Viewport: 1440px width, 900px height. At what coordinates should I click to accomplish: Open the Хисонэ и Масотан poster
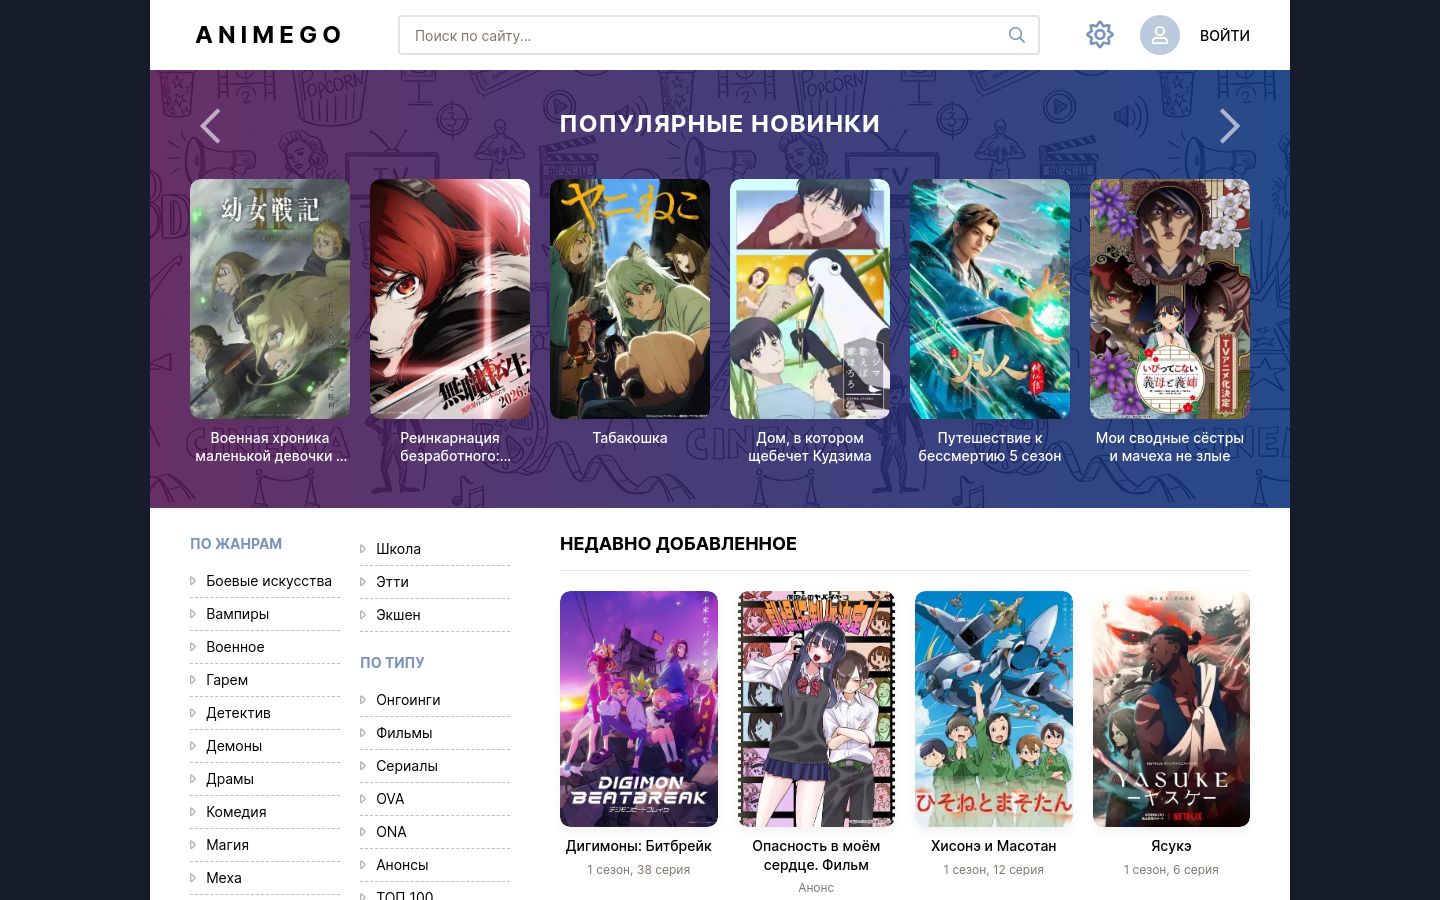pos(994,709)
